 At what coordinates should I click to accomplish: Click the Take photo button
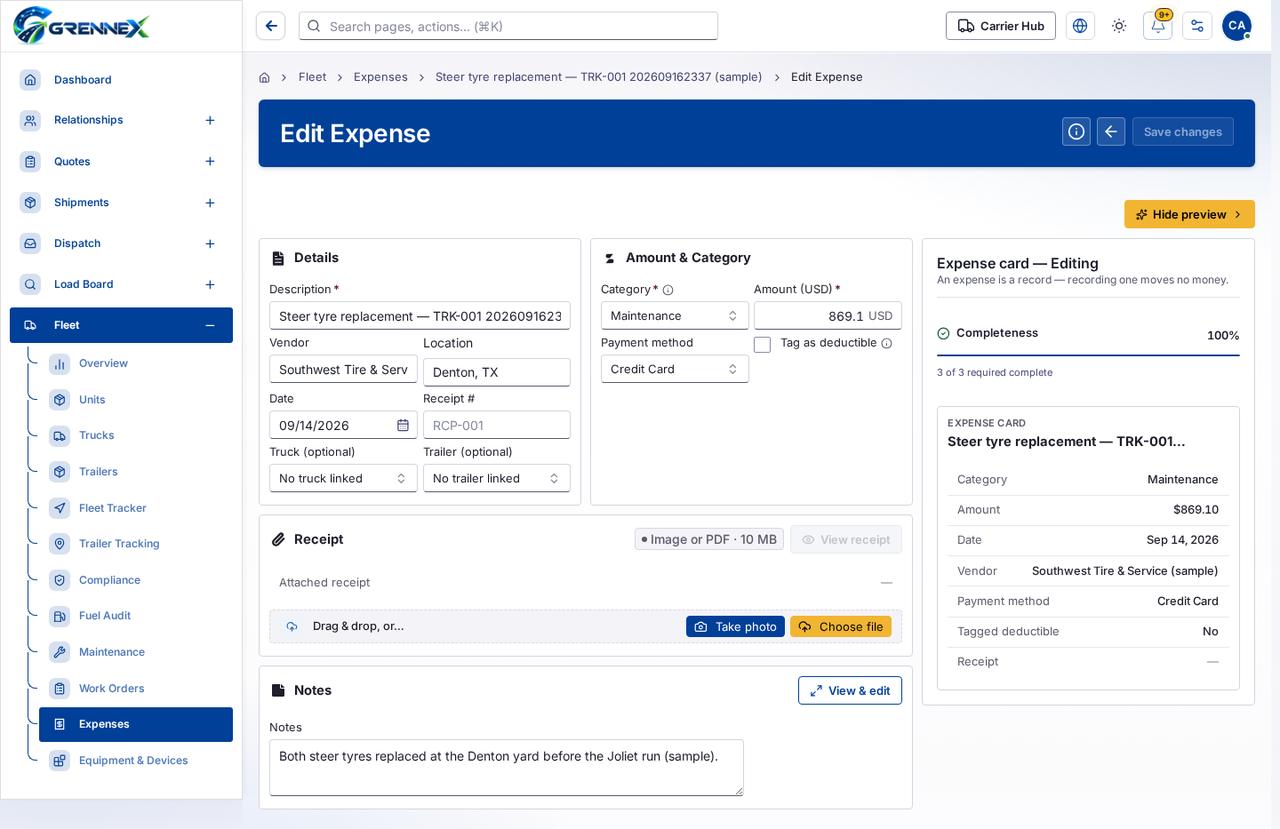[x=735, y=627]
